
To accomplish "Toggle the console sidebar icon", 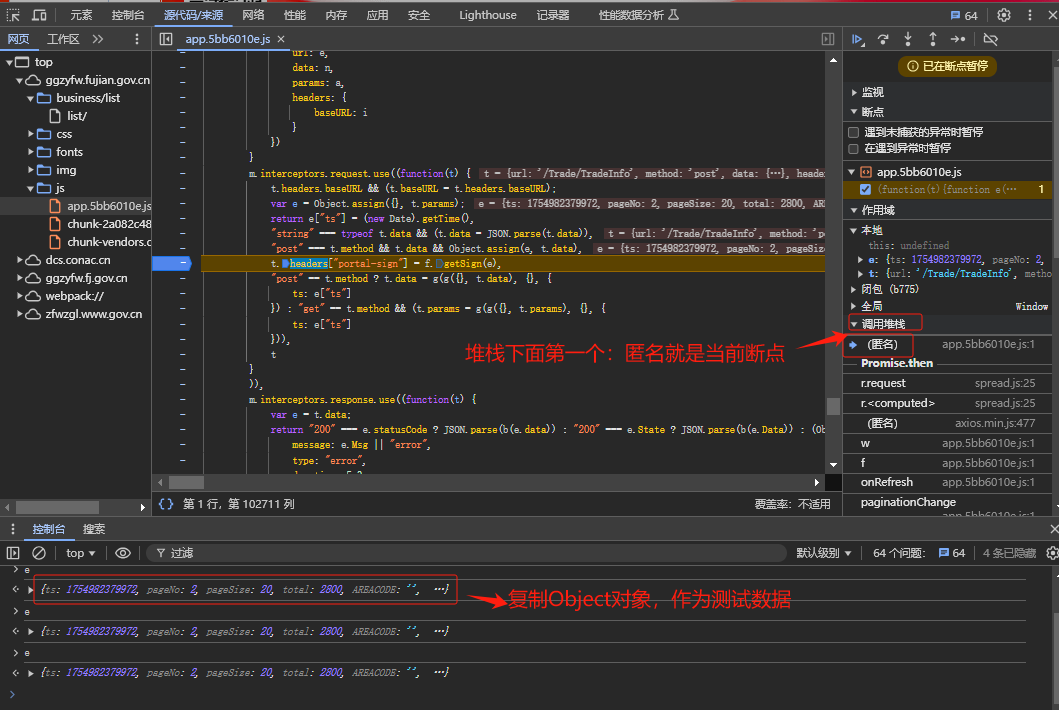I will (13, 553).
